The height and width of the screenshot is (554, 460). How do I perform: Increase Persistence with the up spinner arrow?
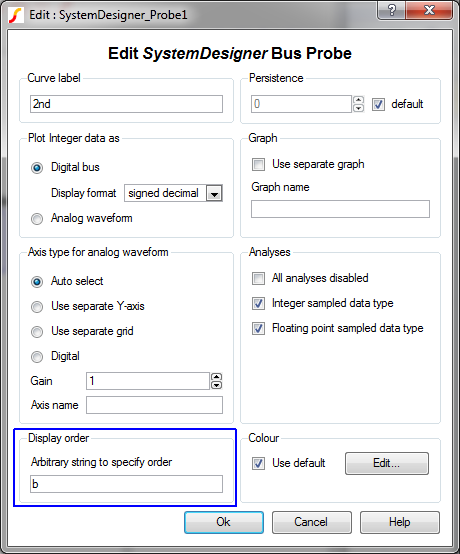coord(358,100)
